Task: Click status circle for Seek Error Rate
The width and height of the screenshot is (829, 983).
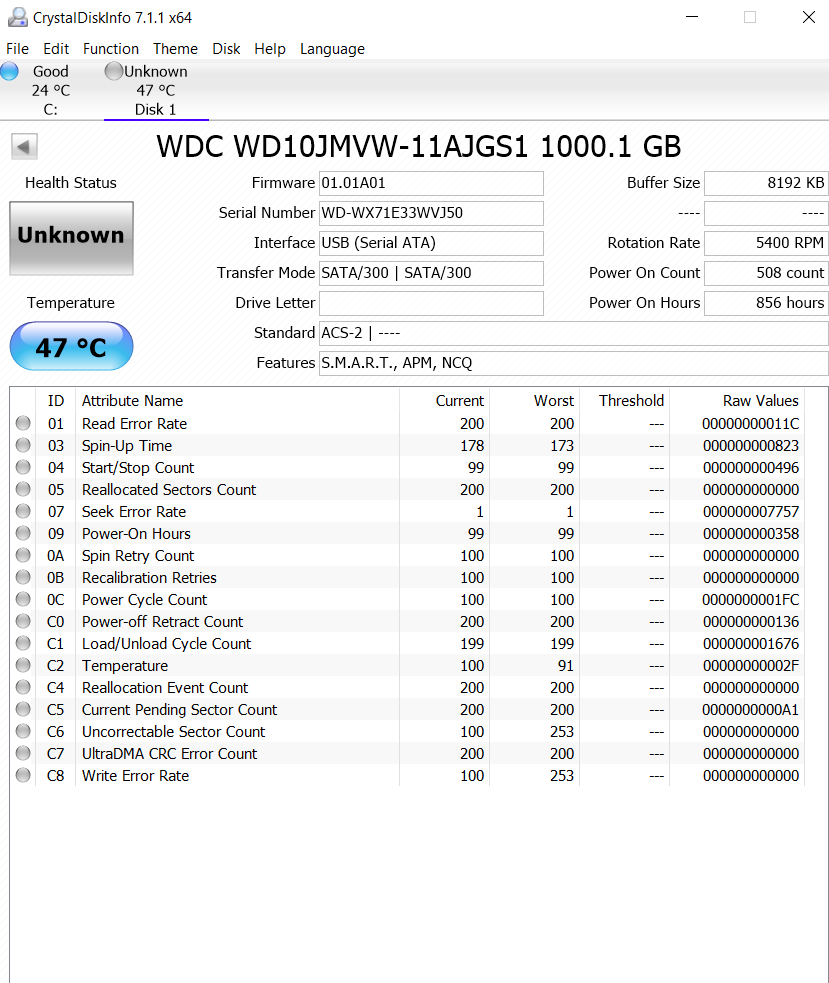Action: [23, 511]
